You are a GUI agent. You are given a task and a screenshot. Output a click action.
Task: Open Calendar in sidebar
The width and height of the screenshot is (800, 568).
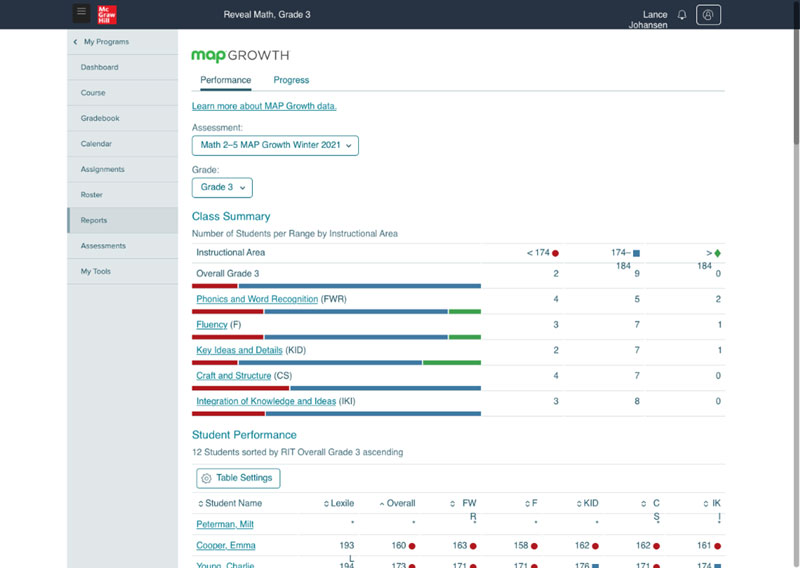pyautogui.click(x=122, y=144)
